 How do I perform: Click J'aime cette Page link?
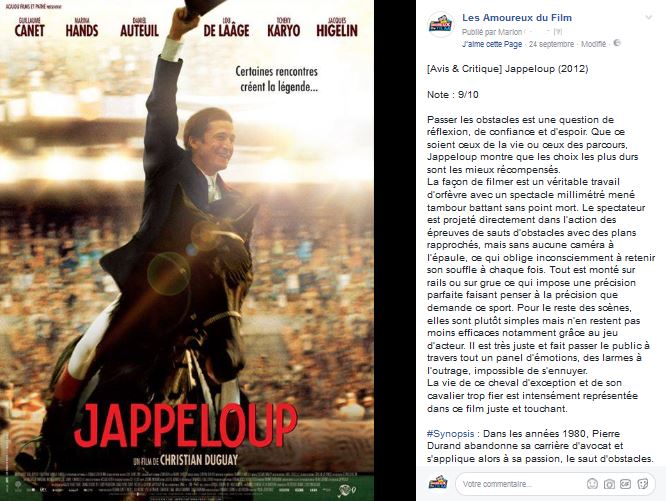491,44
